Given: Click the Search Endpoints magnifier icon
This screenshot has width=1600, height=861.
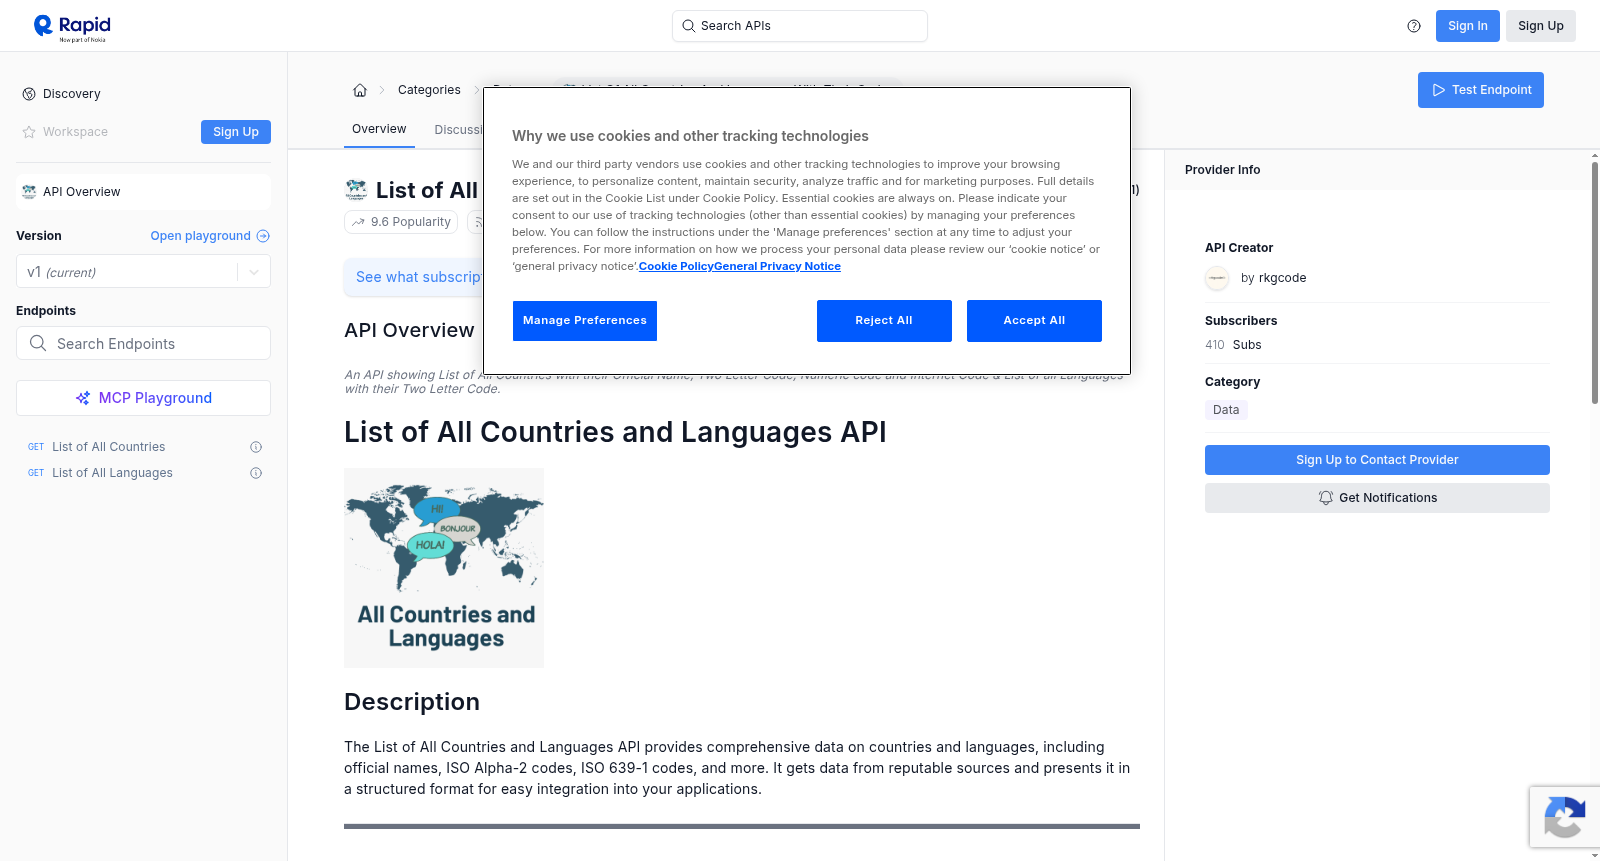Looking at the screenshot, I should coord(38,343).
